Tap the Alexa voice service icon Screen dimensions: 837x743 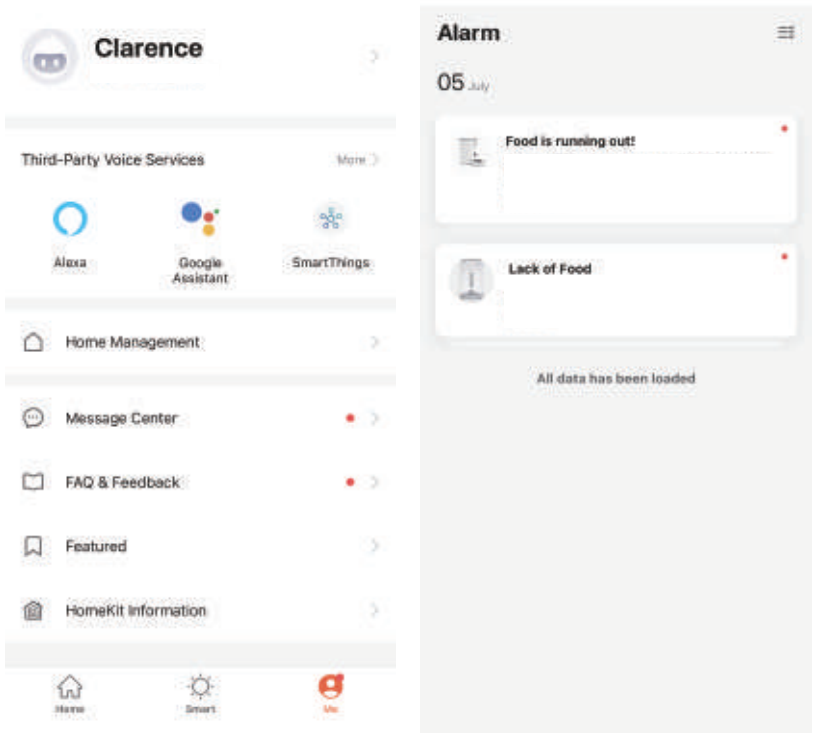[x=70, y=220]
